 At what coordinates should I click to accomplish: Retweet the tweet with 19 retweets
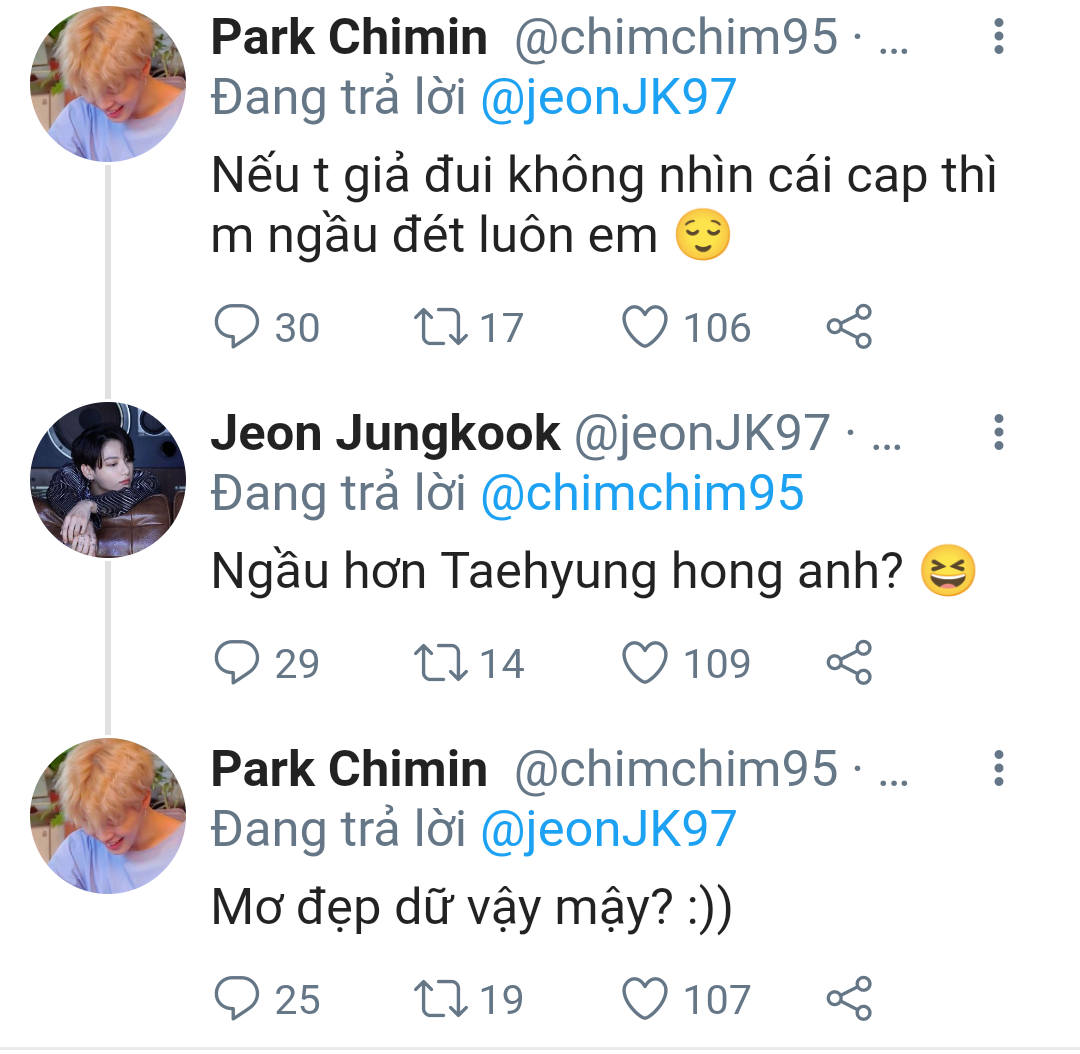click(440, 1000)
